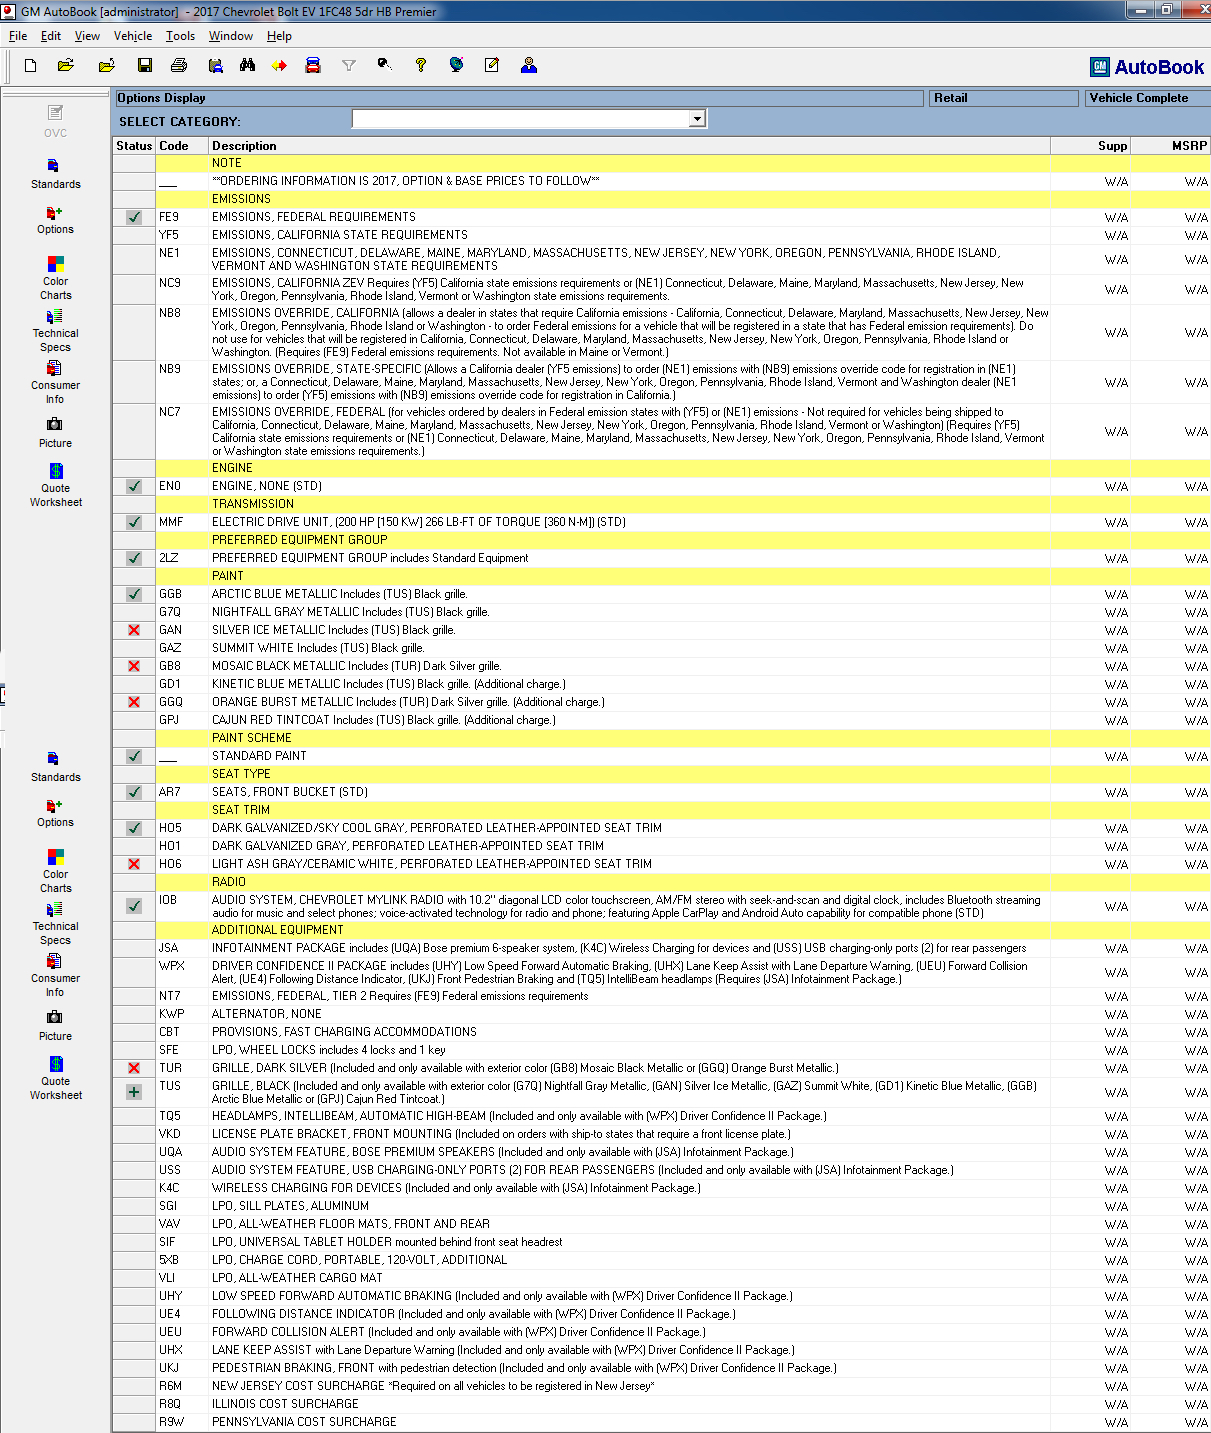This screenshot has height=1433, width=1211.
Task: Expand the Select Category dropdown arrow
Action: [x=697, y=119]
